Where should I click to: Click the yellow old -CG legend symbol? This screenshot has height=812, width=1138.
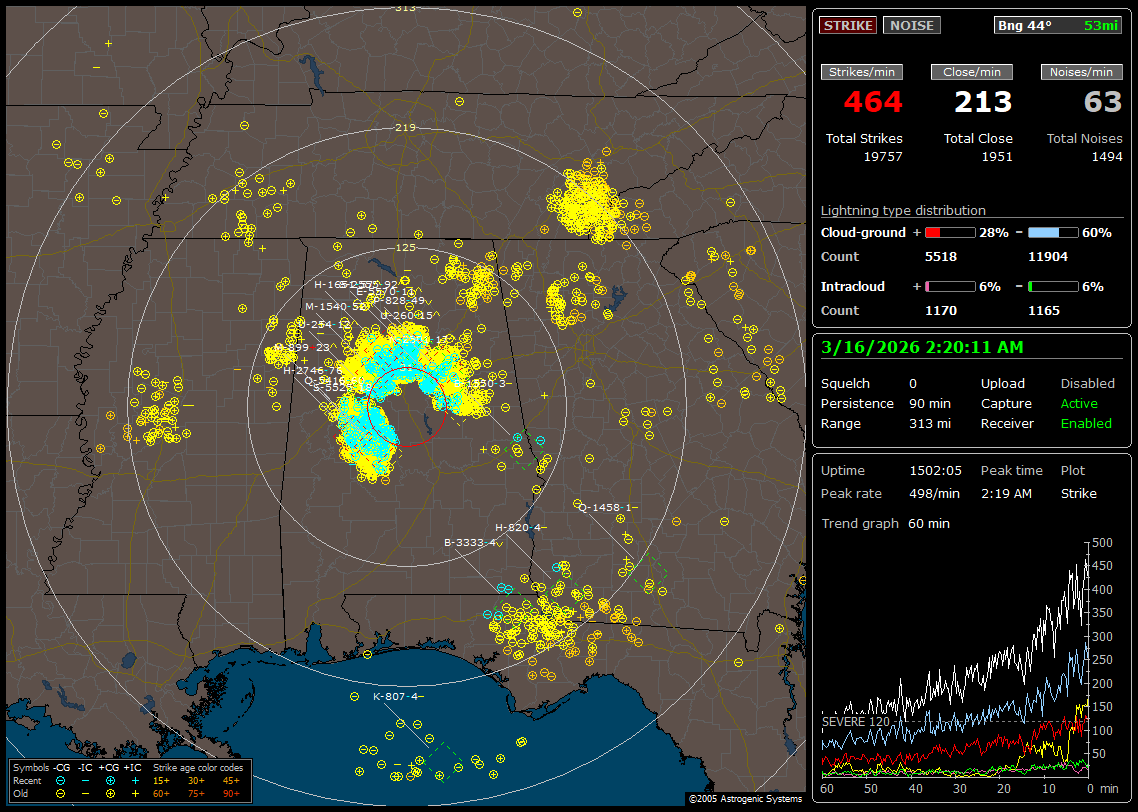coord(61,792)
